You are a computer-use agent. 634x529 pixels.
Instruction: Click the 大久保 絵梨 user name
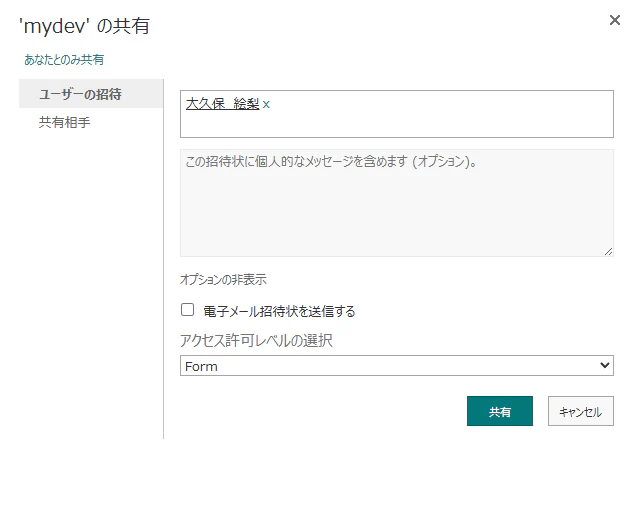tap(222, 104)
